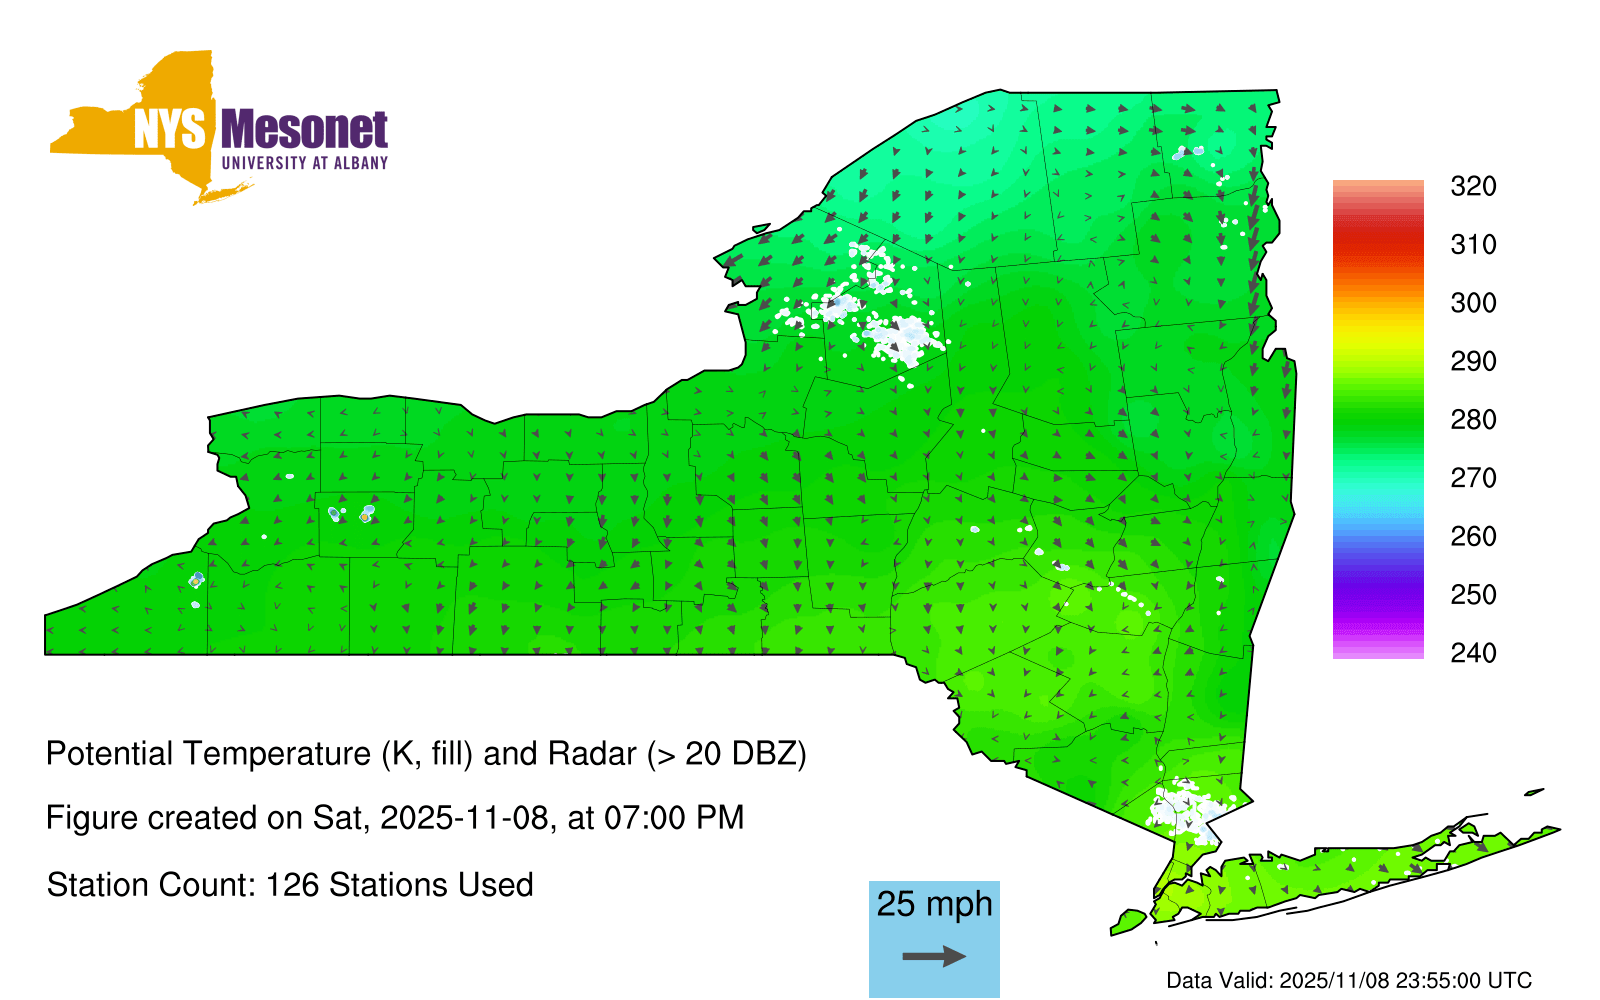Screen dimensions: 1600x1000
Task: Click the small radar echoes in the far northeast
Action: (1188, 152)
